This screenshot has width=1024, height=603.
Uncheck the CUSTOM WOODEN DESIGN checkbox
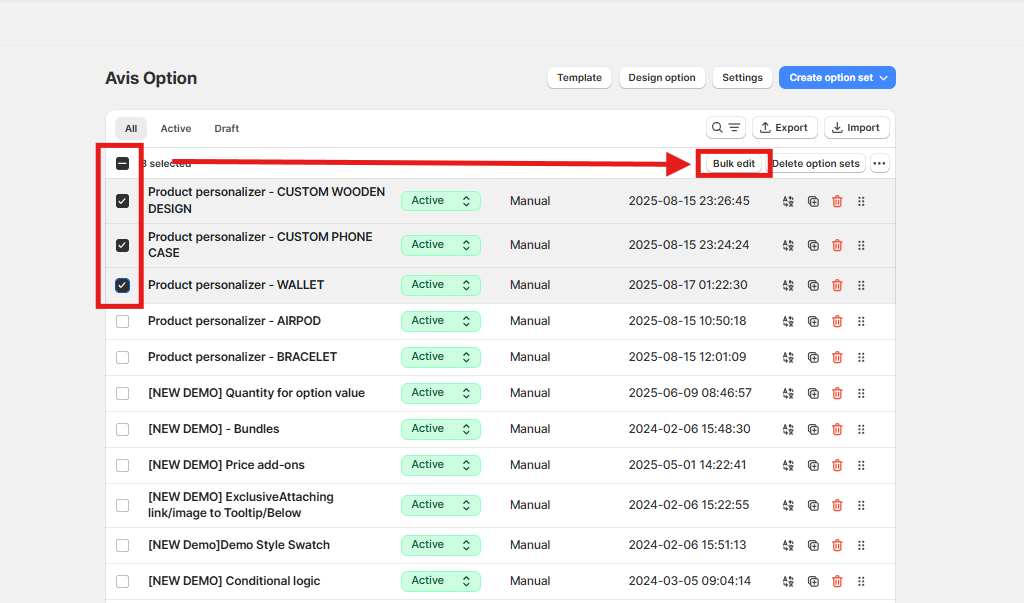pos(122,201)
